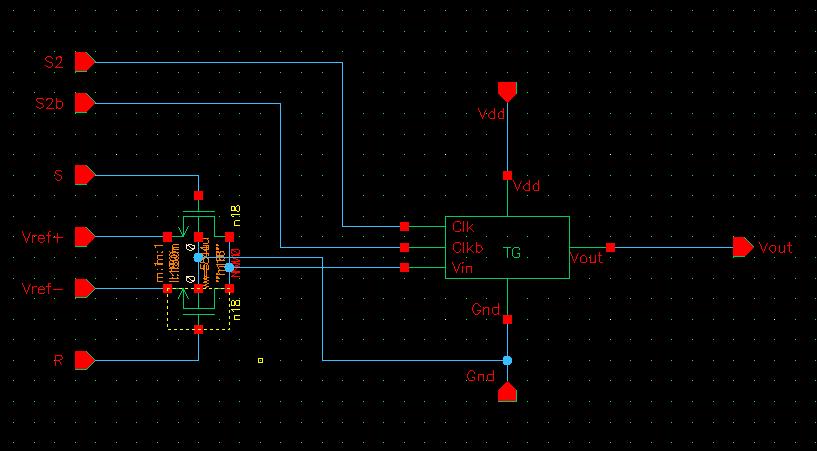Select the lower "n18" model label
Viewport: 817px width, 451px height.
coord(237,309)
